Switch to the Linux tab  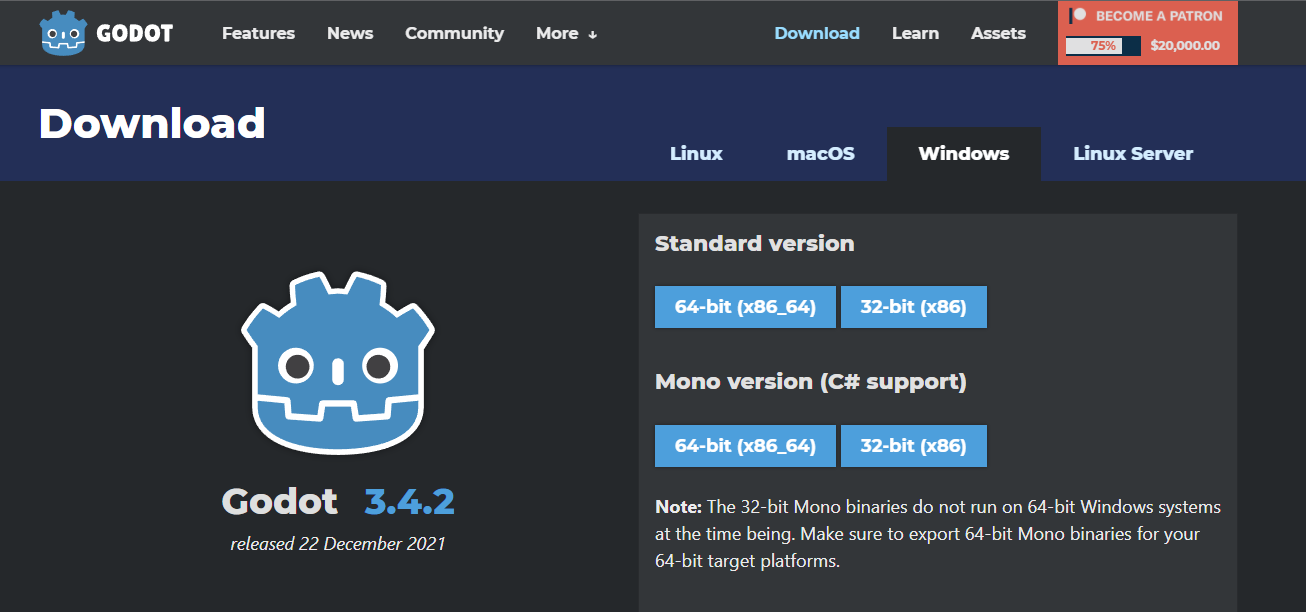coord(696,154)
